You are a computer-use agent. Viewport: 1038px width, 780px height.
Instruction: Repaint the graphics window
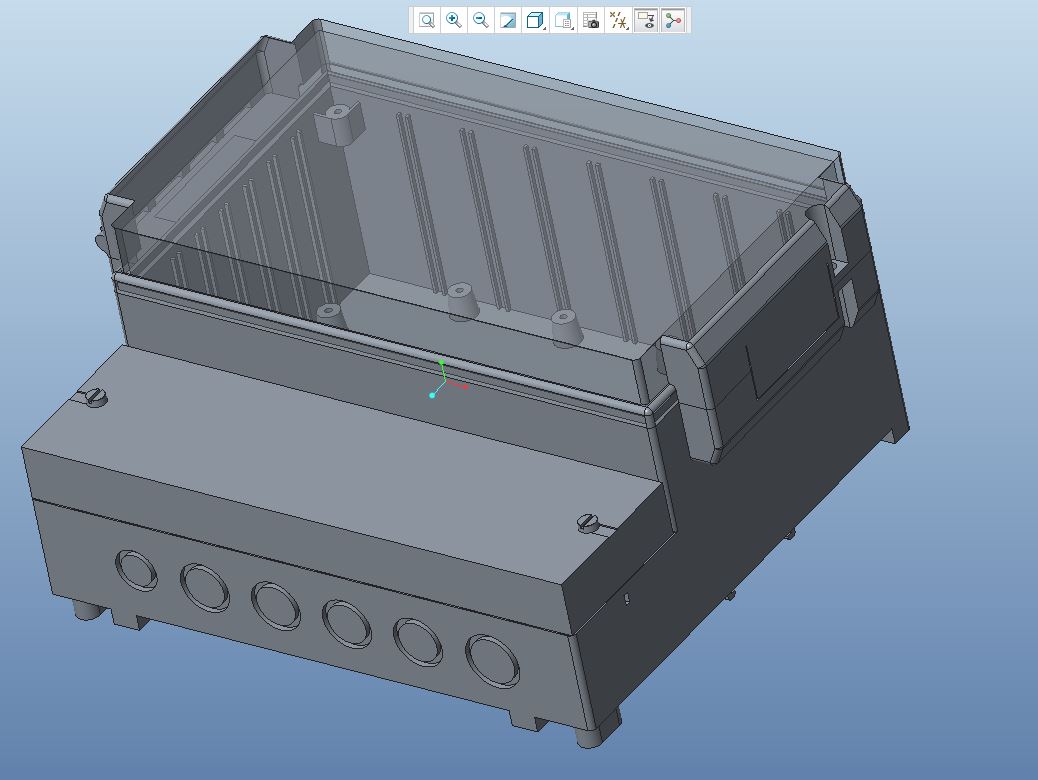point(508,21)
